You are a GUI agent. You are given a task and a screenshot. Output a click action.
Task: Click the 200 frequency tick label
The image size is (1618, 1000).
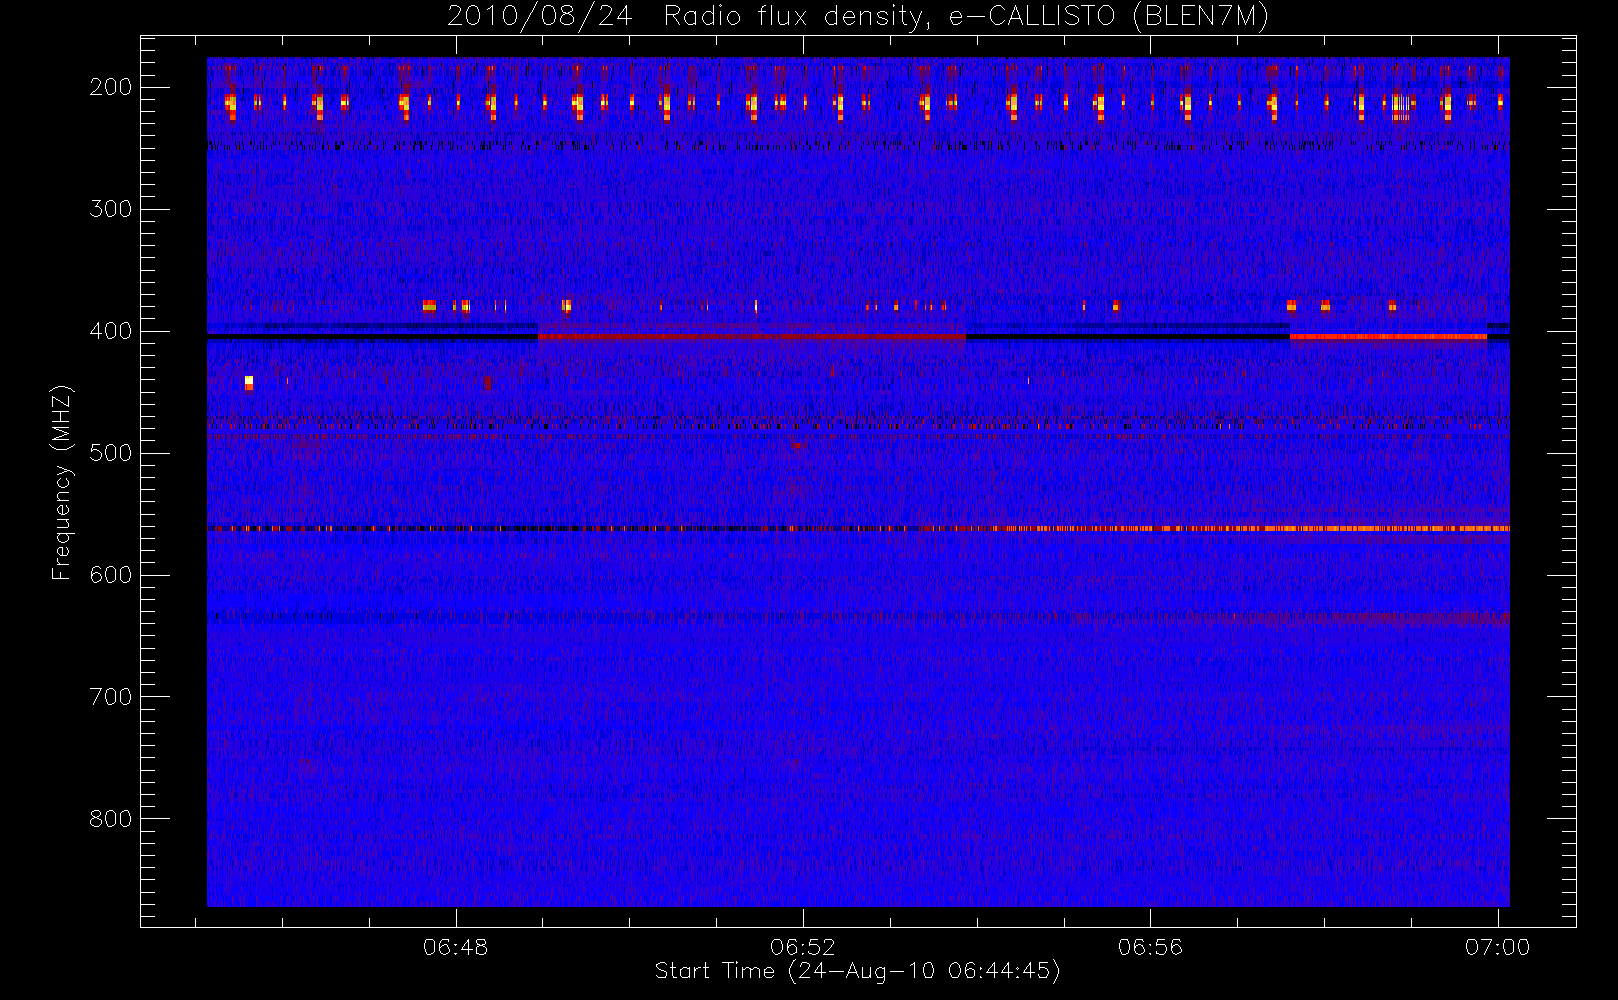(x=111, y=87)
